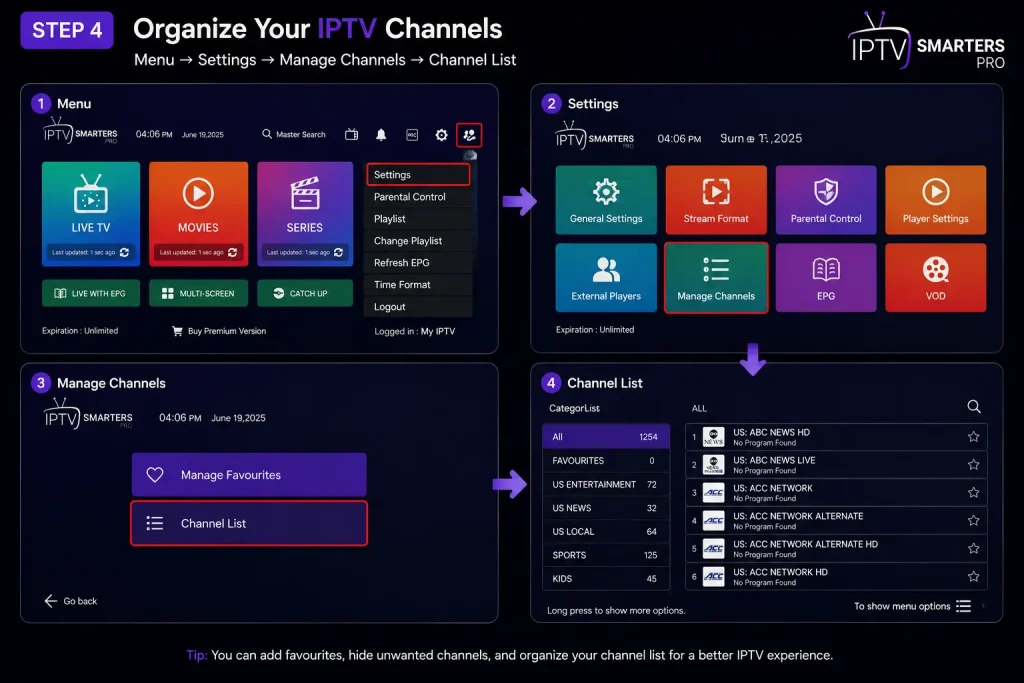
Task: Click the recording icon in Menu header
Action: coord(412,135)
